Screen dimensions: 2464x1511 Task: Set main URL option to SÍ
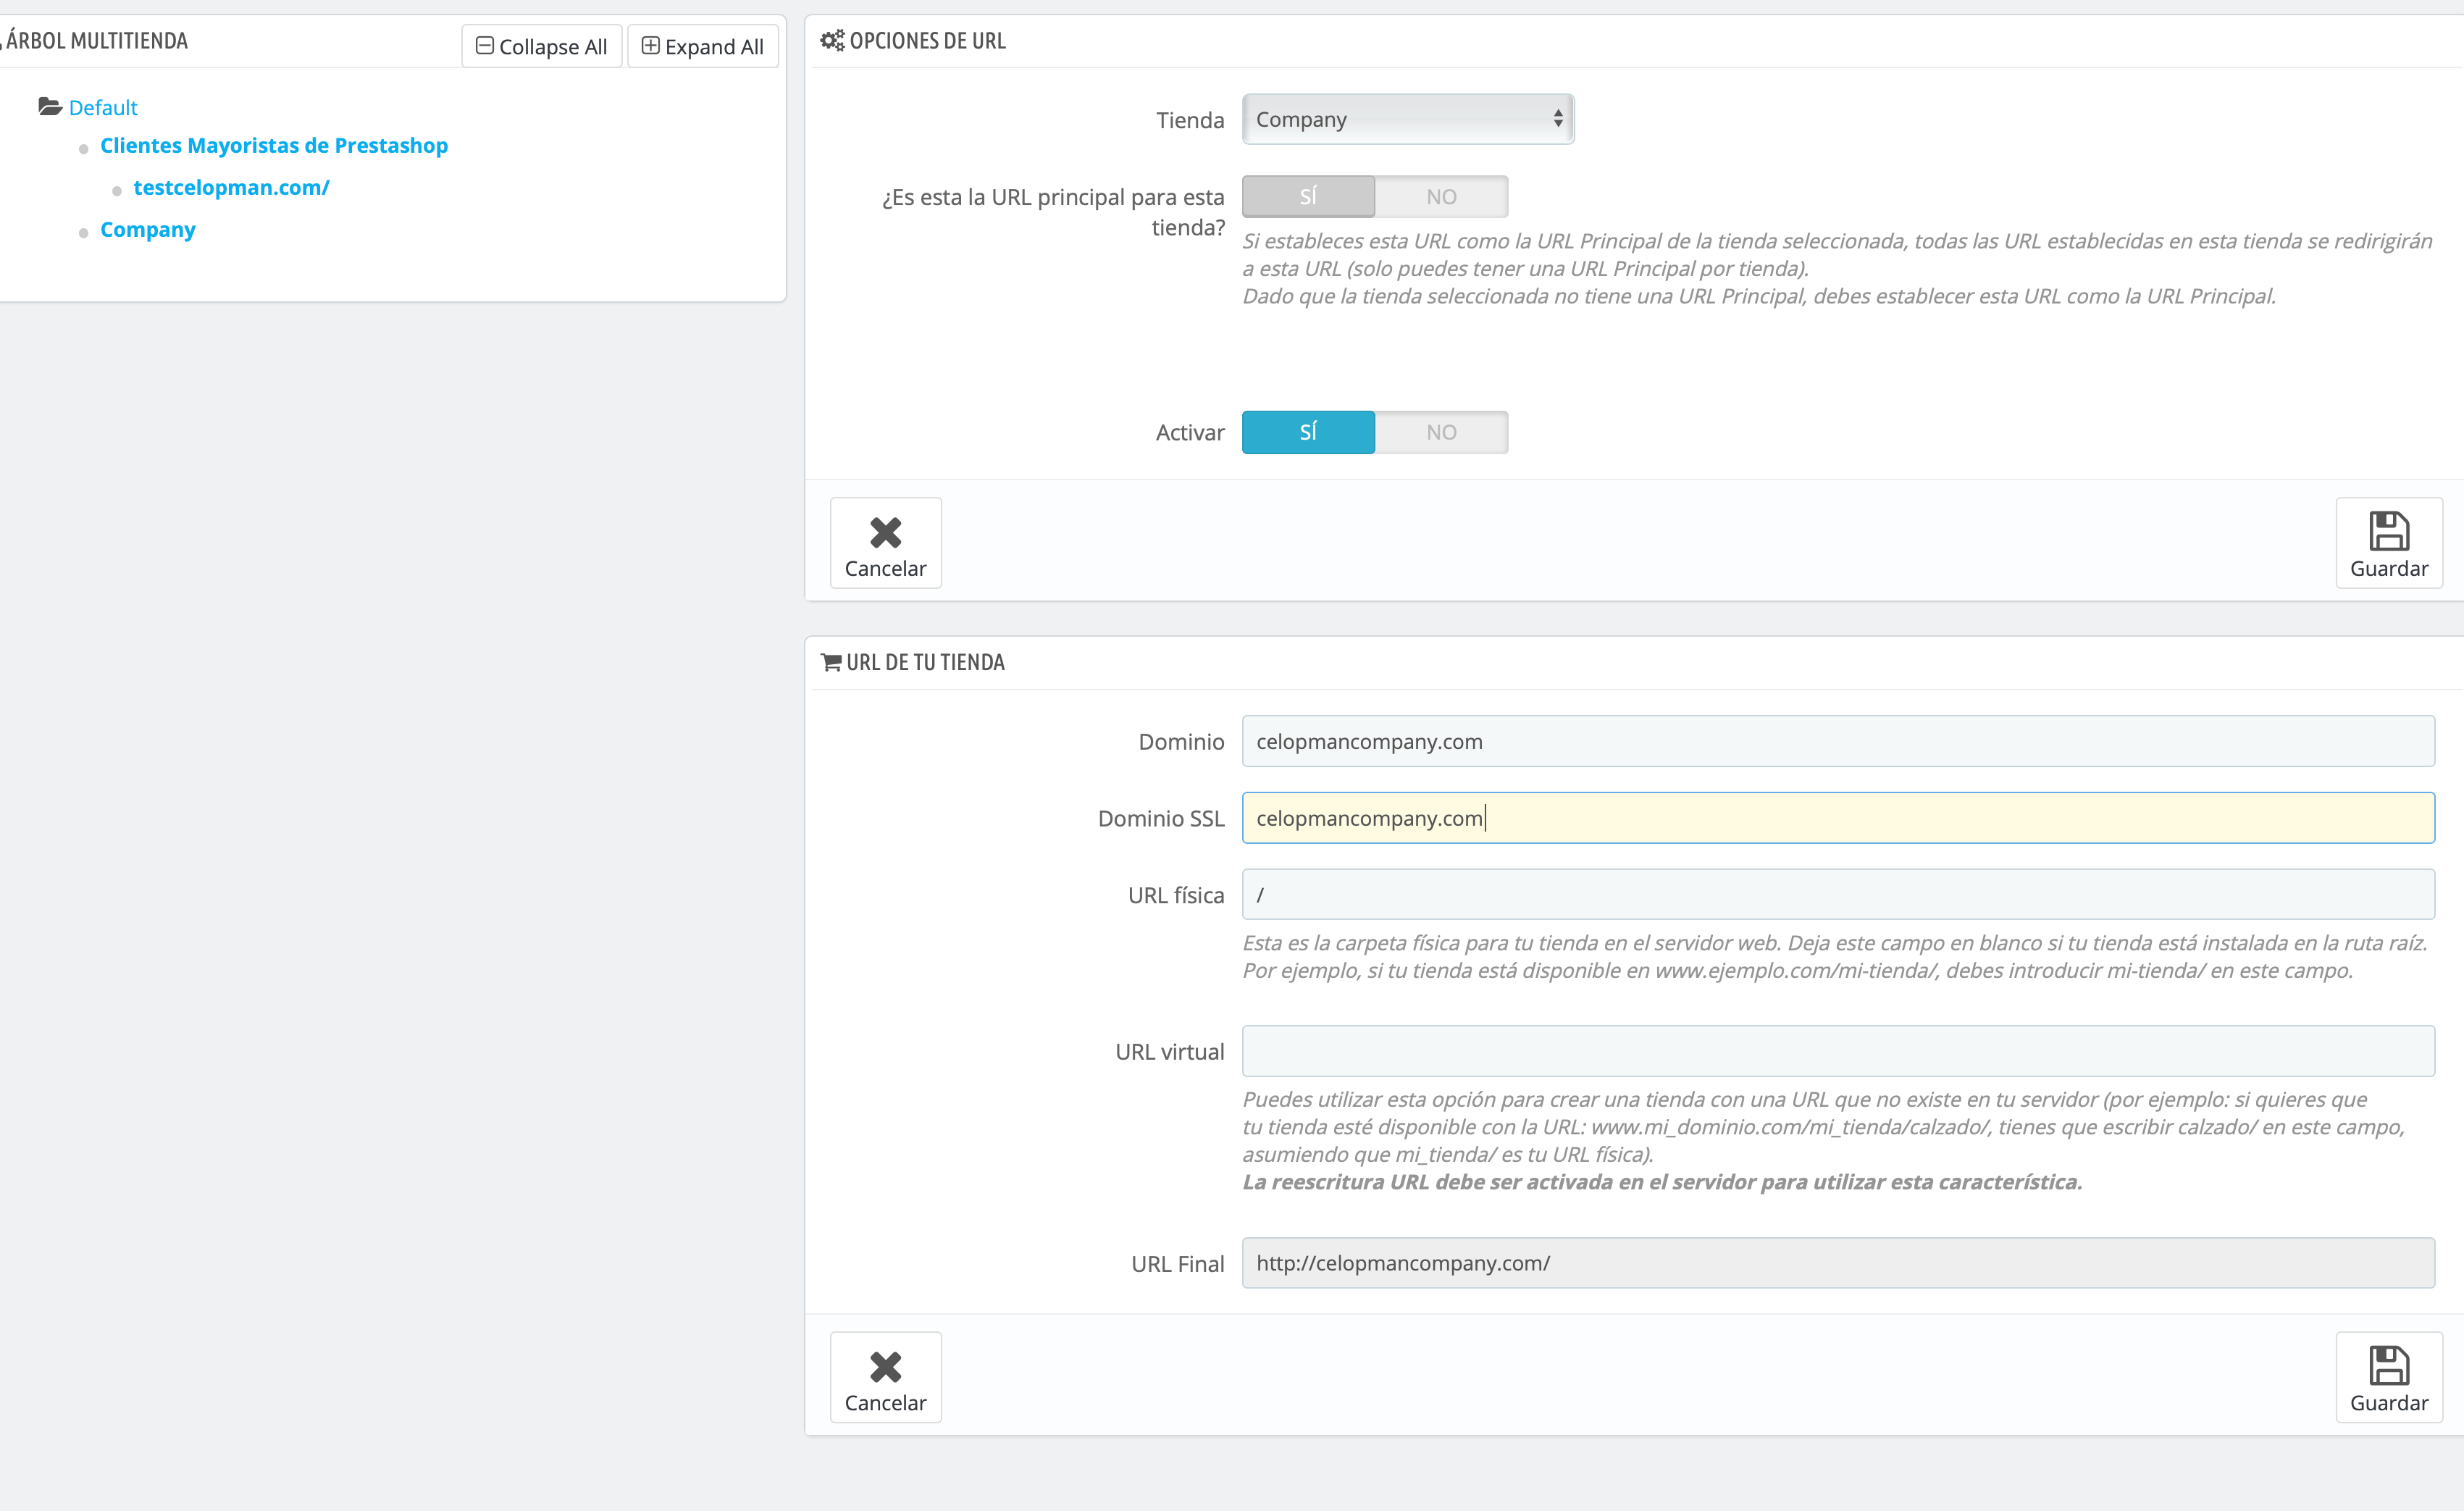click(x=1308, y=196)
